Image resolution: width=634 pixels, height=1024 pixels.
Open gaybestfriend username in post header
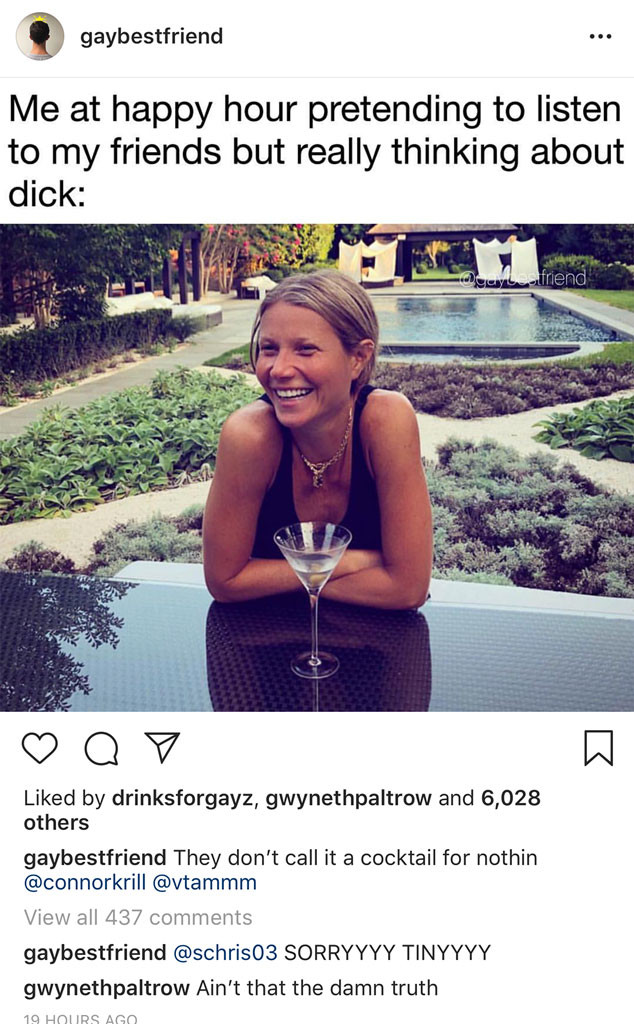[151, 37]
